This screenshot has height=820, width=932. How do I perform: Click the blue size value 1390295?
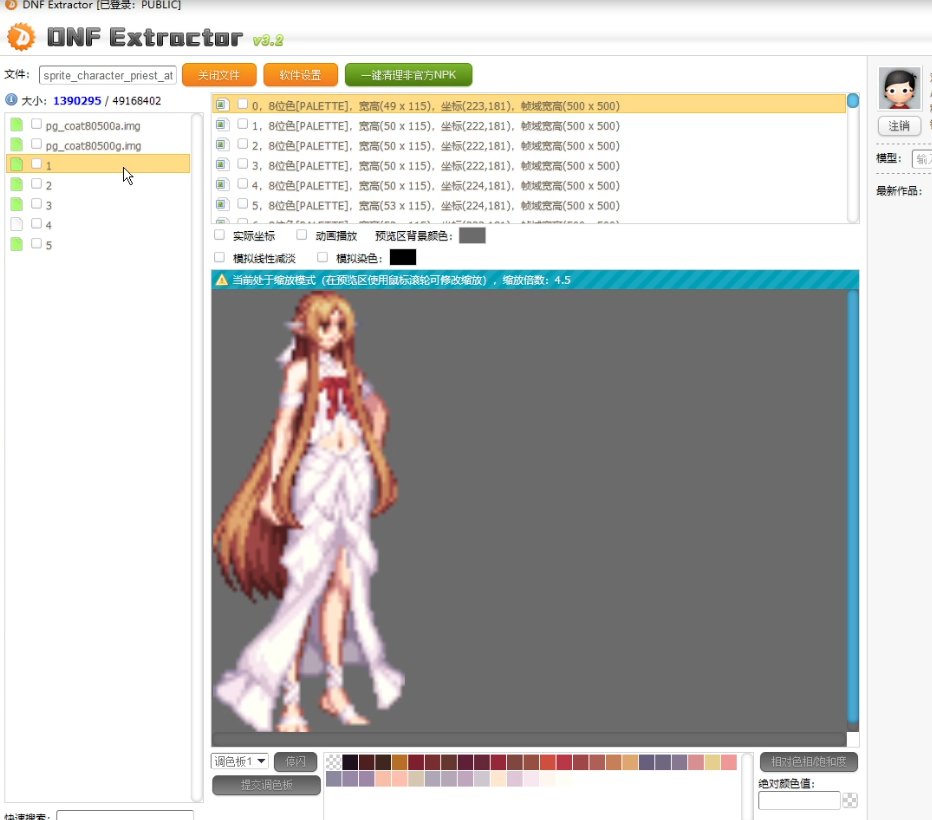click(x=77, y=100)
